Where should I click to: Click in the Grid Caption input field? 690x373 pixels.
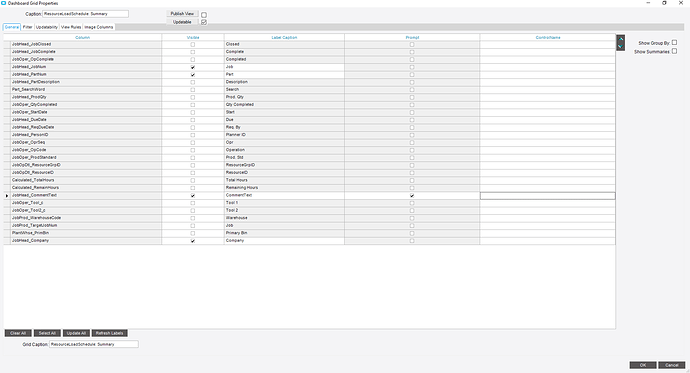pos(94,344)
